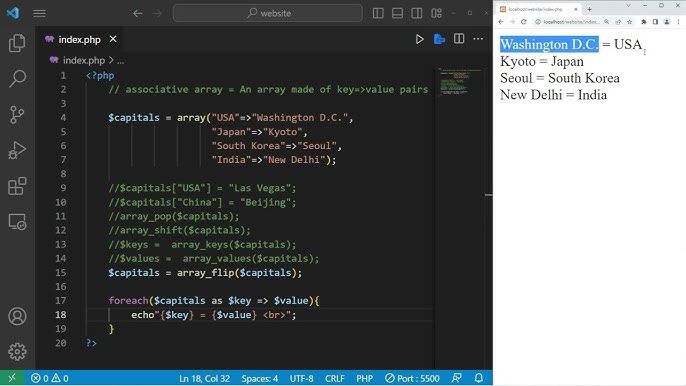Open the Manage gear menu
The width and height of the screenshot is (686, 386).
coord(17,351)
